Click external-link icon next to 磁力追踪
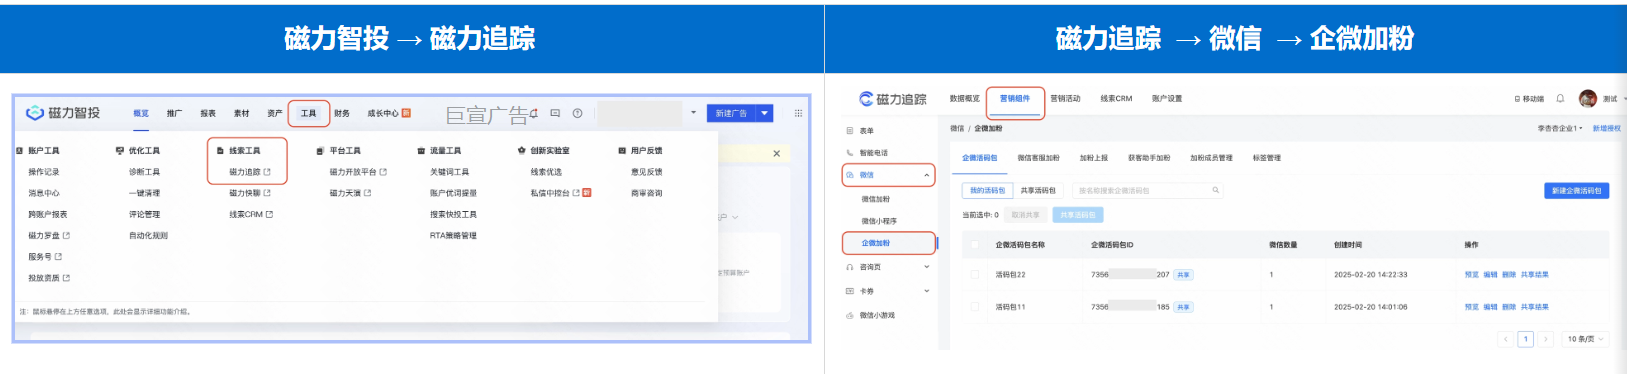The width and height of the screenshot is (1627, 374). (x=267, y=172)
